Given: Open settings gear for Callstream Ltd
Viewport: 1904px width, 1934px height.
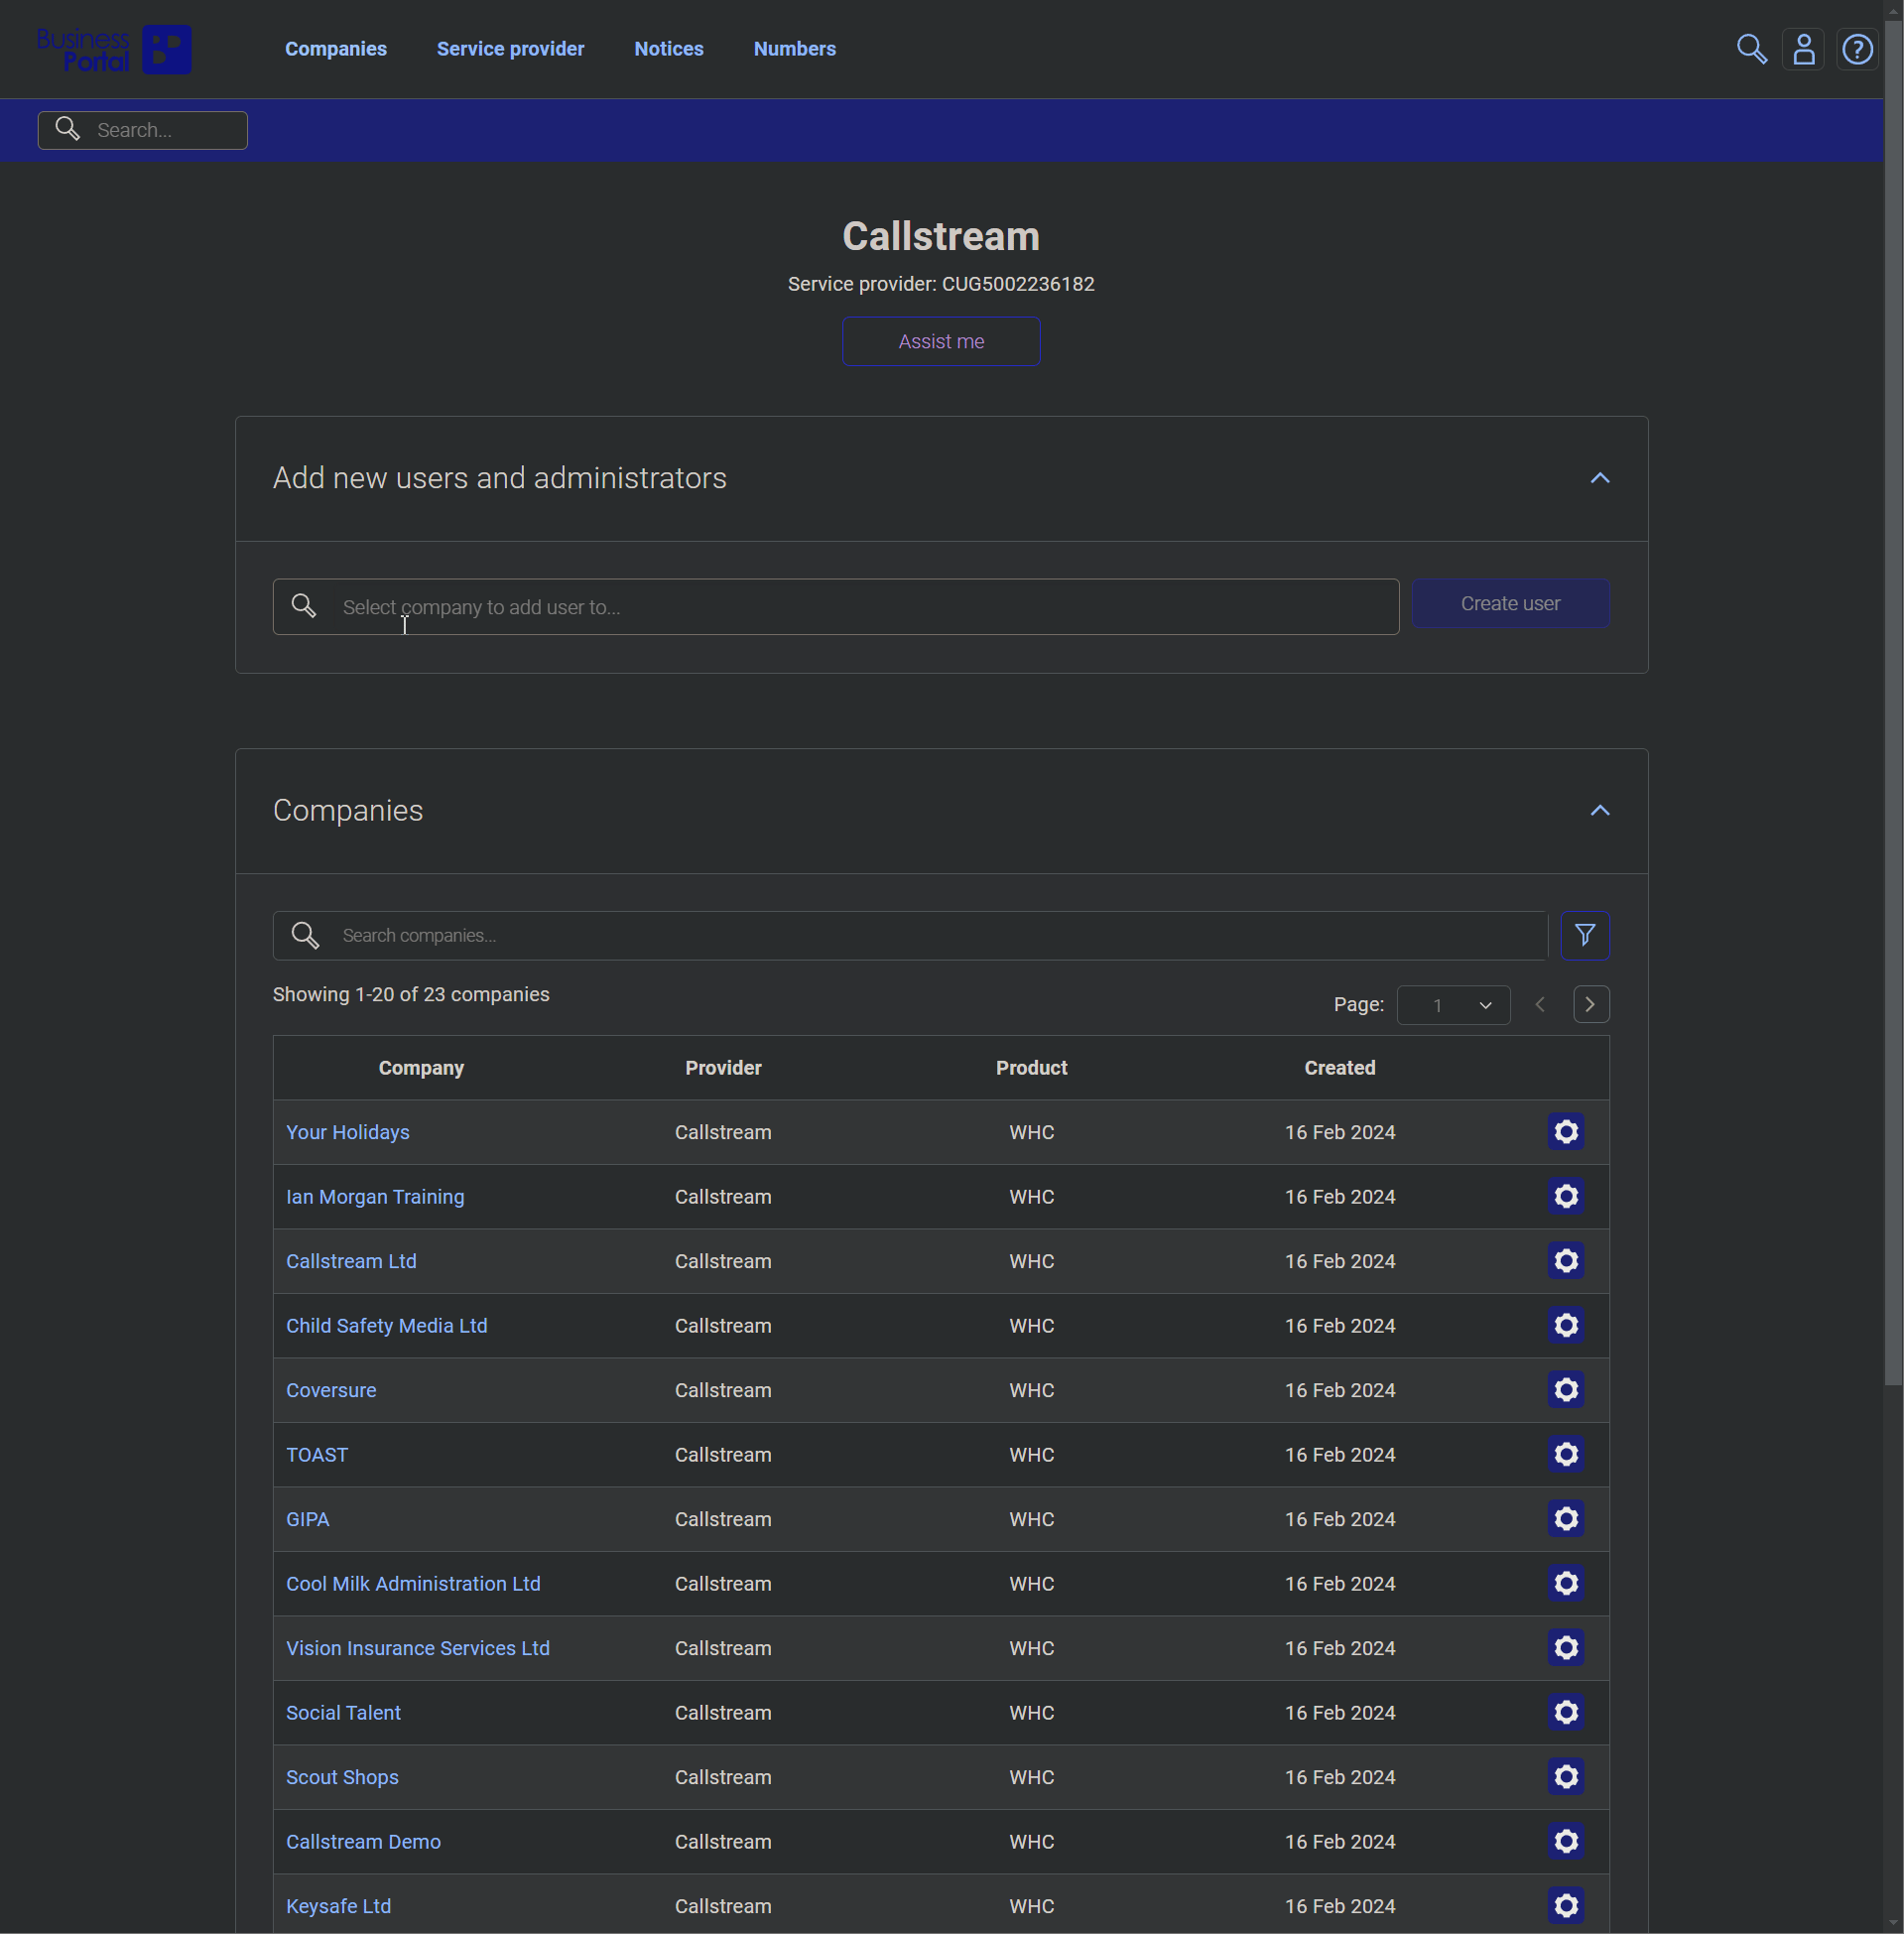Looking at the screenshot, I should pyautogui.click(x=1566, y=1260).
